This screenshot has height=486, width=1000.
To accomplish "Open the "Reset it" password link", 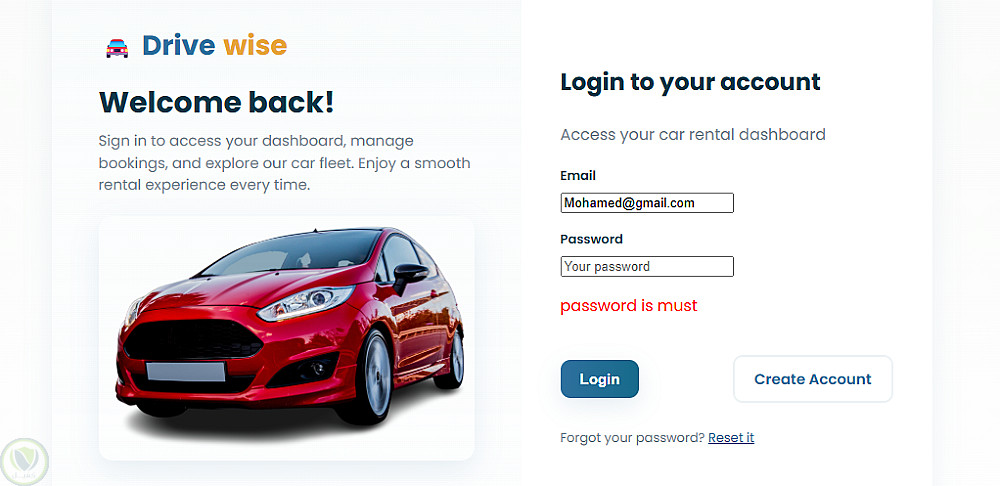I will click(731, 438).
